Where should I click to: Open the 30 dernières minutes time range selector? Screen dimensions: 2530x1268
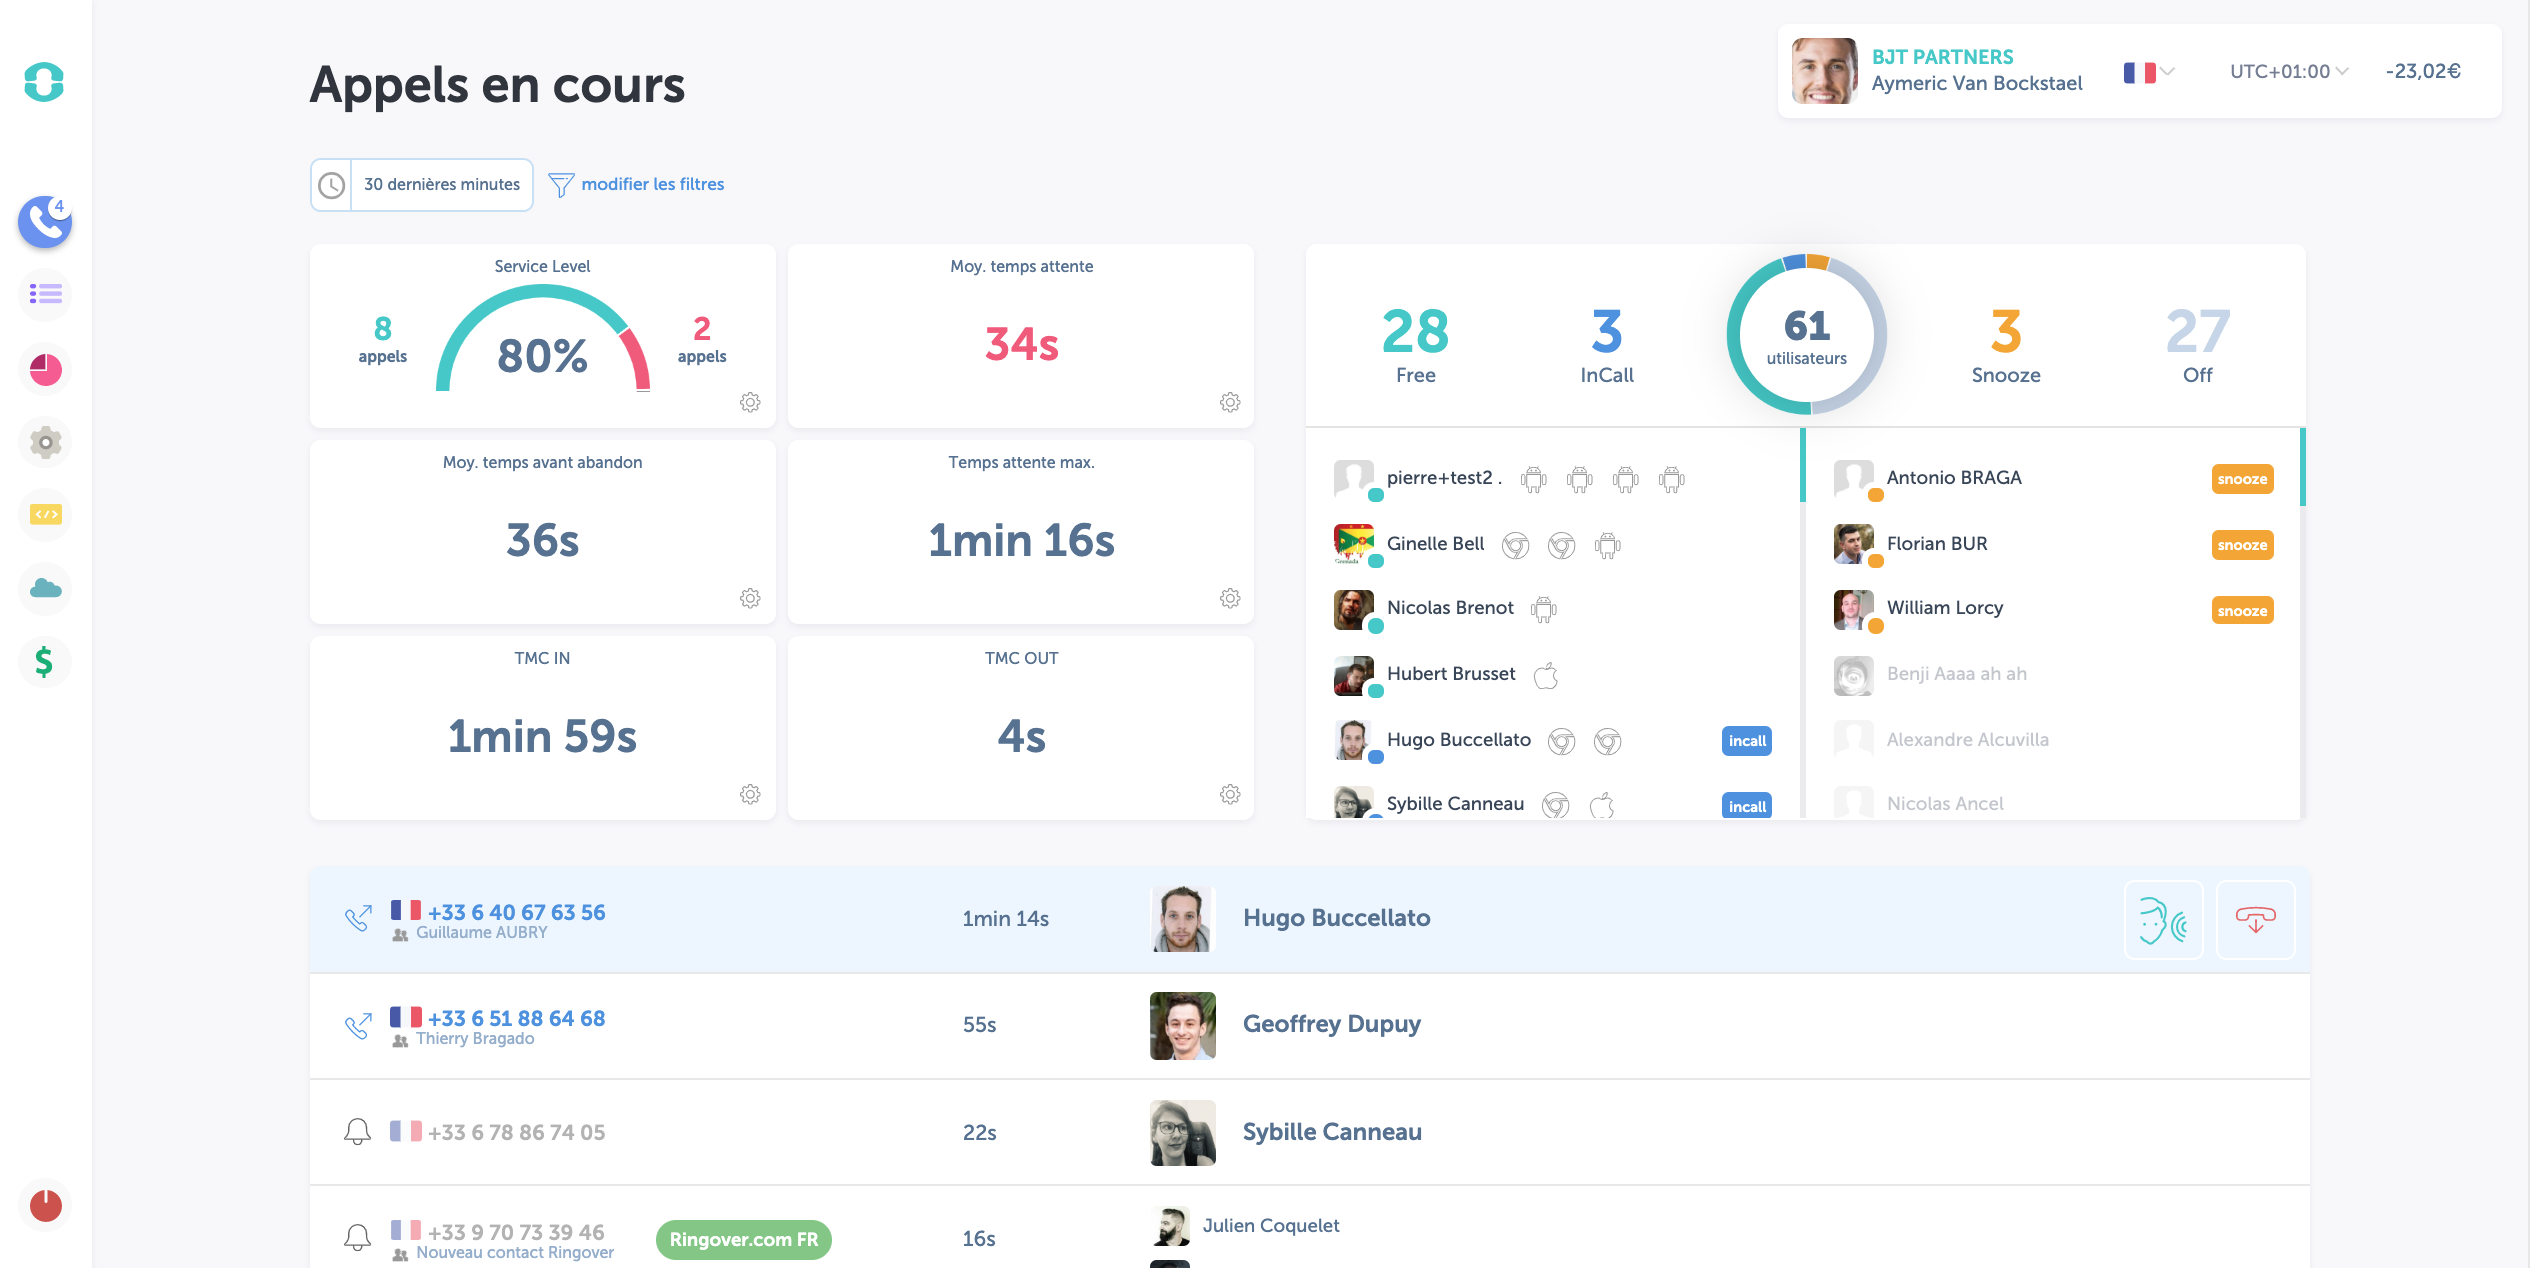[421, 184]
